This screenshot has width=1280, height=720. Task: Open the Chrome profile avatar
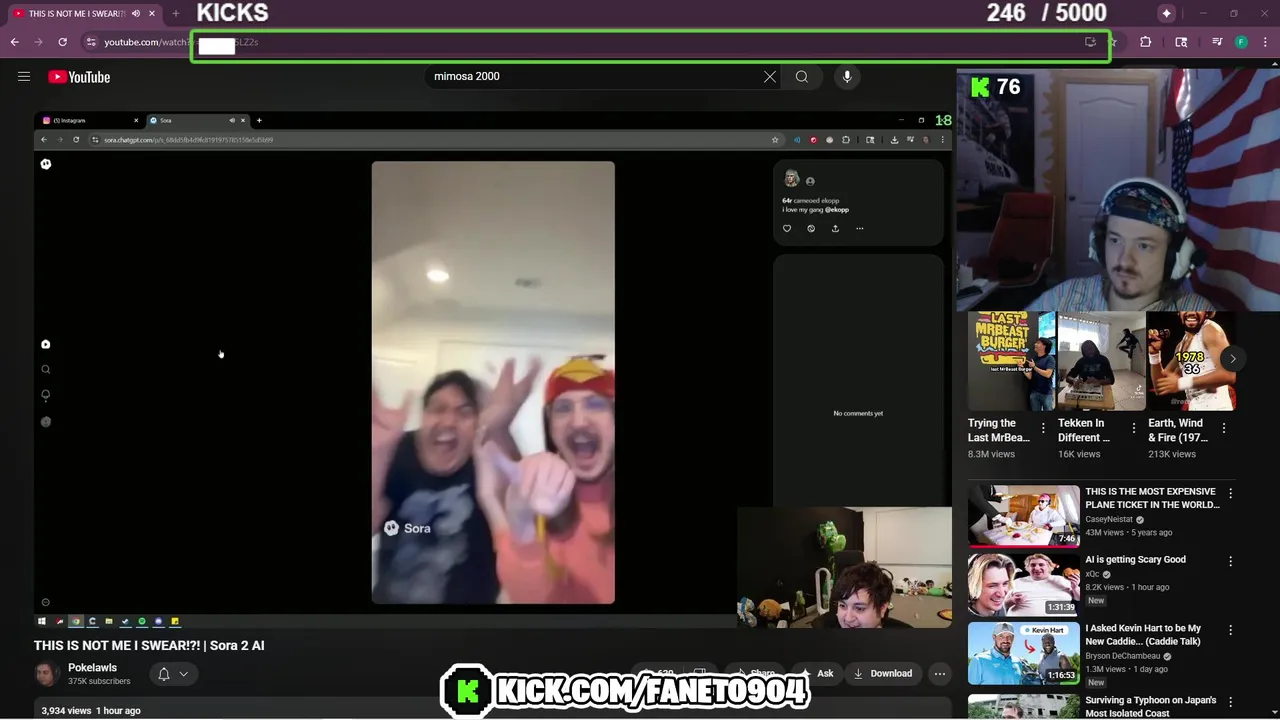1241,42
